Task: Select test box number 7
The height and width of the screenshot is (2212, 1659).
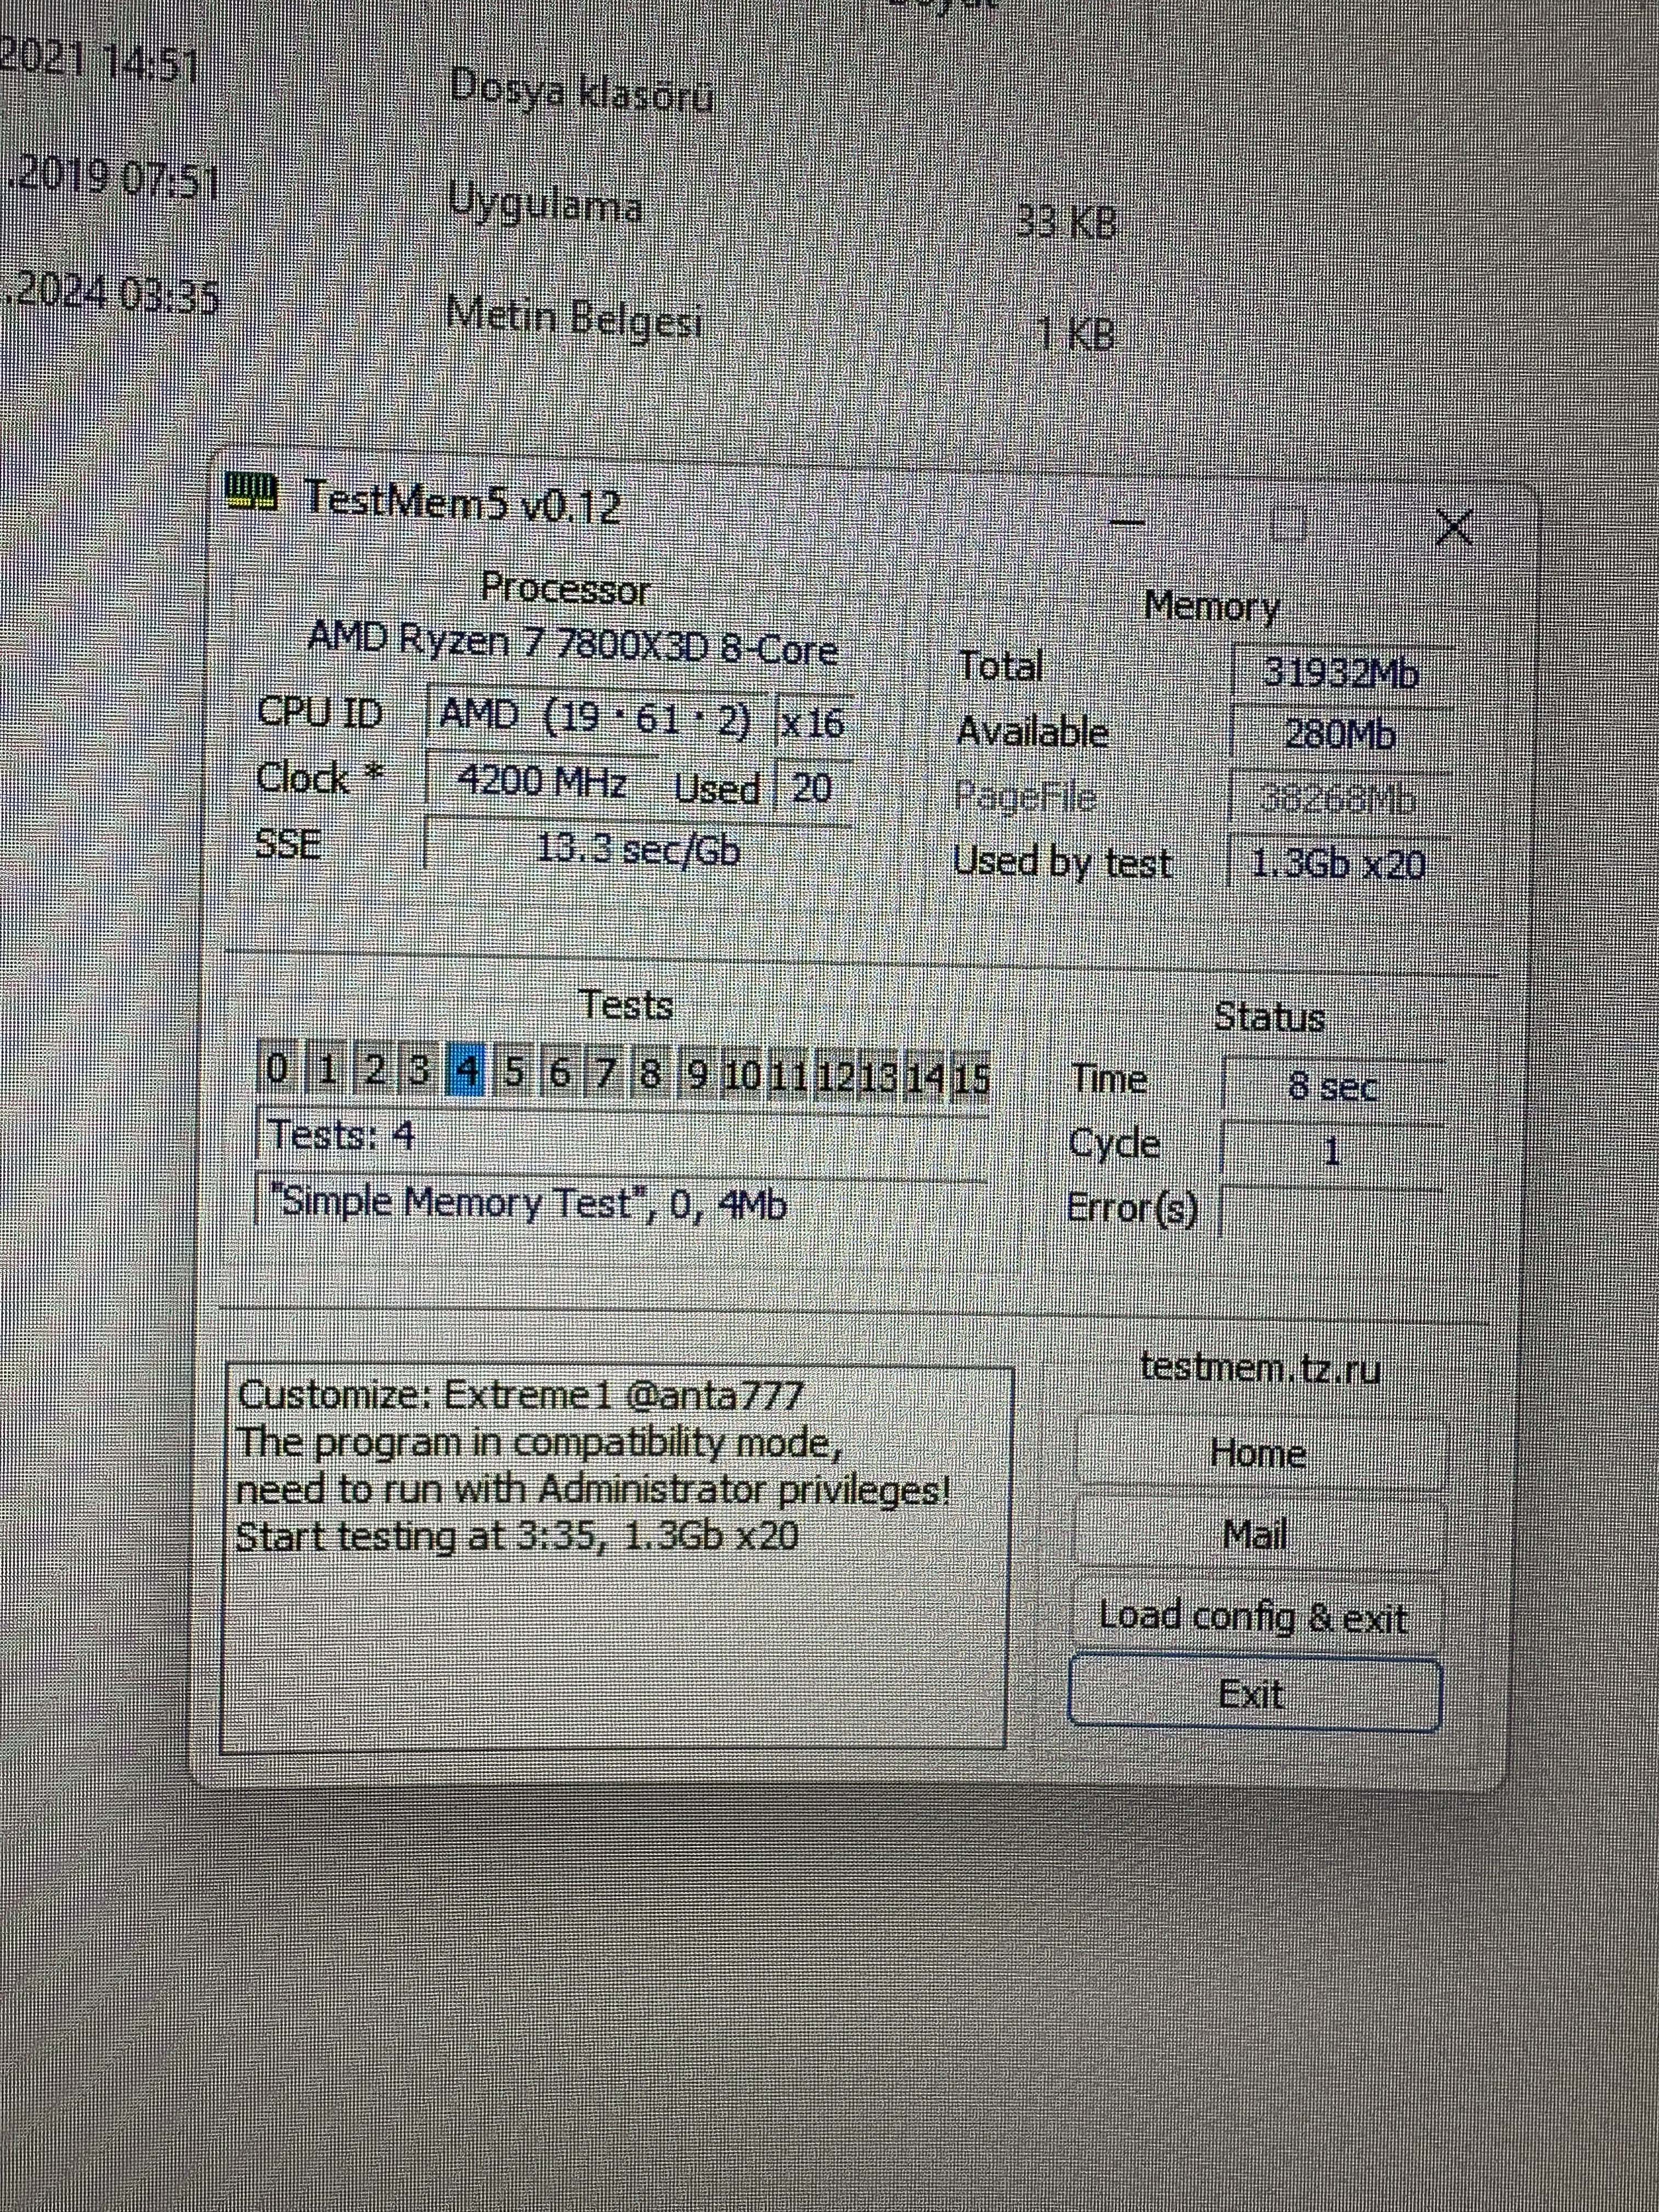Action: pyautogui.click(x=605, y=1073)
